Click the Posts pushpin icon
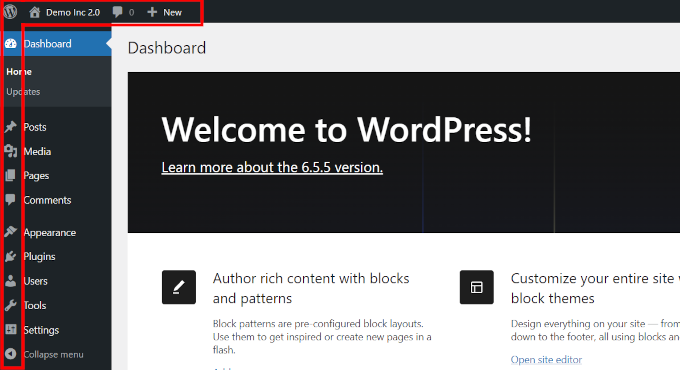Screen dimensions: 680x370 point(11,127)
